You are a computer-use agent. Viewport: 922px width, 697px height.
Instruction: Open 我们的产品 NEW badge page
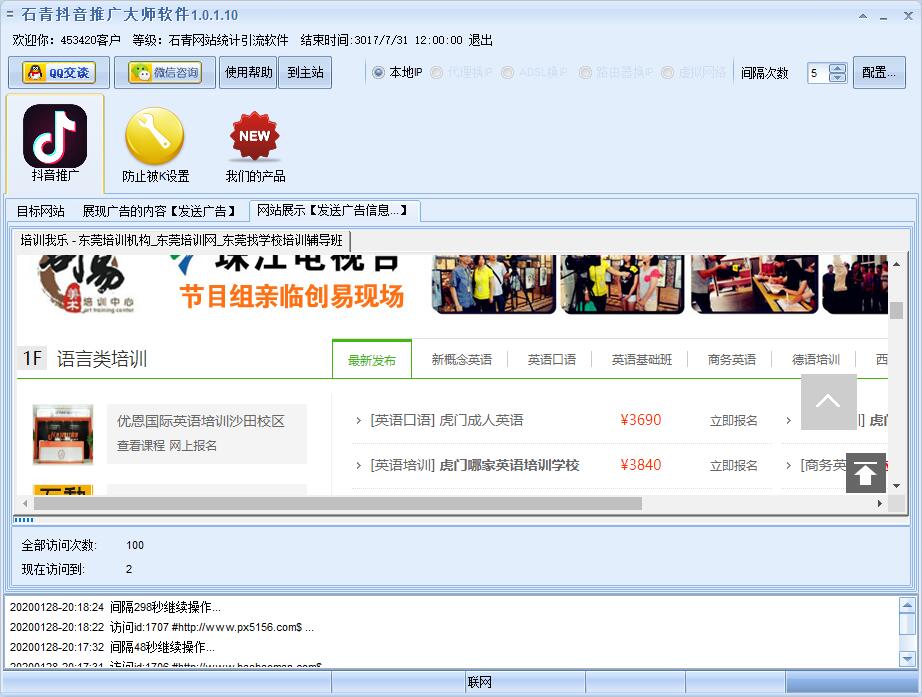coord(255,146)
